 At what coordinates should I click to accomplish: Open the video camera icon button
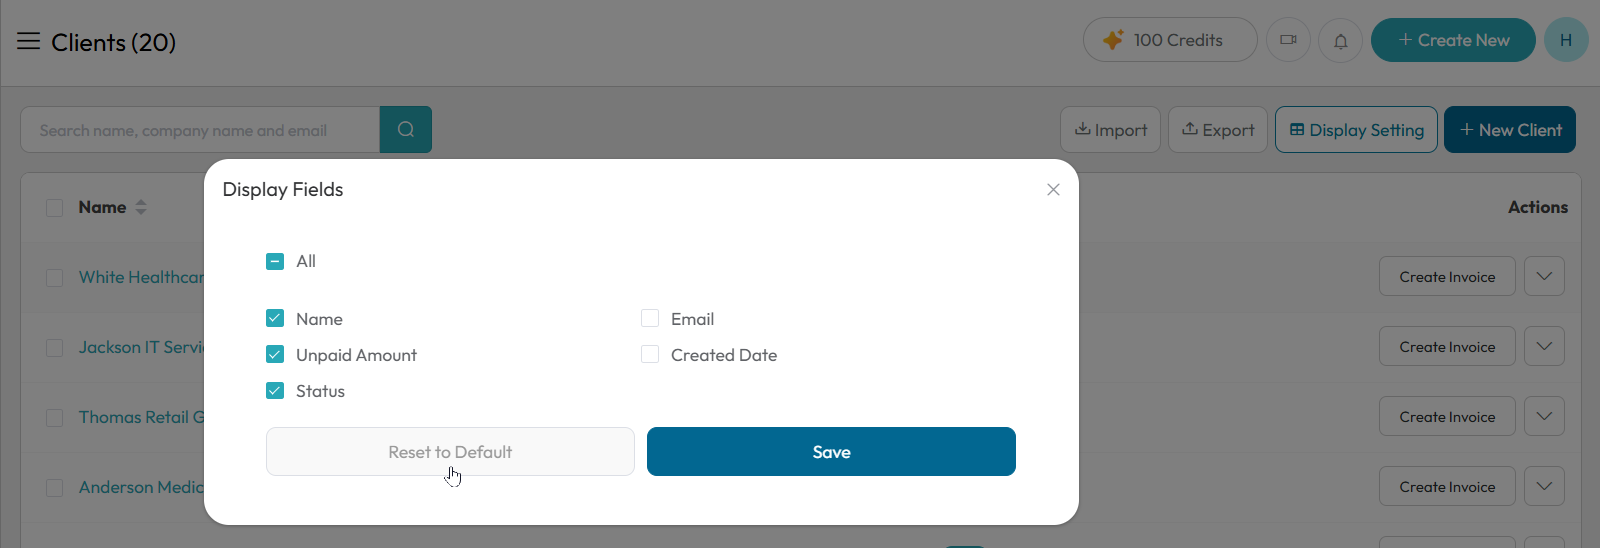click(1288, 40)
